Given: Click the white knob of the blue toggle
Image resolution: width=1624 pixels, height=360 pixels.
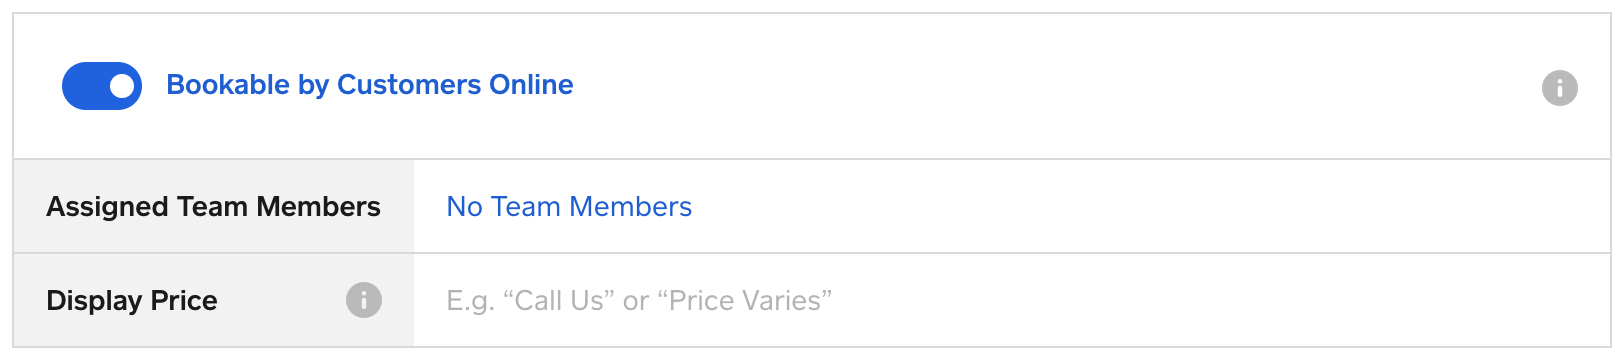Looking at the screenshot, I should pyautogui.click(x=122, y=86).
